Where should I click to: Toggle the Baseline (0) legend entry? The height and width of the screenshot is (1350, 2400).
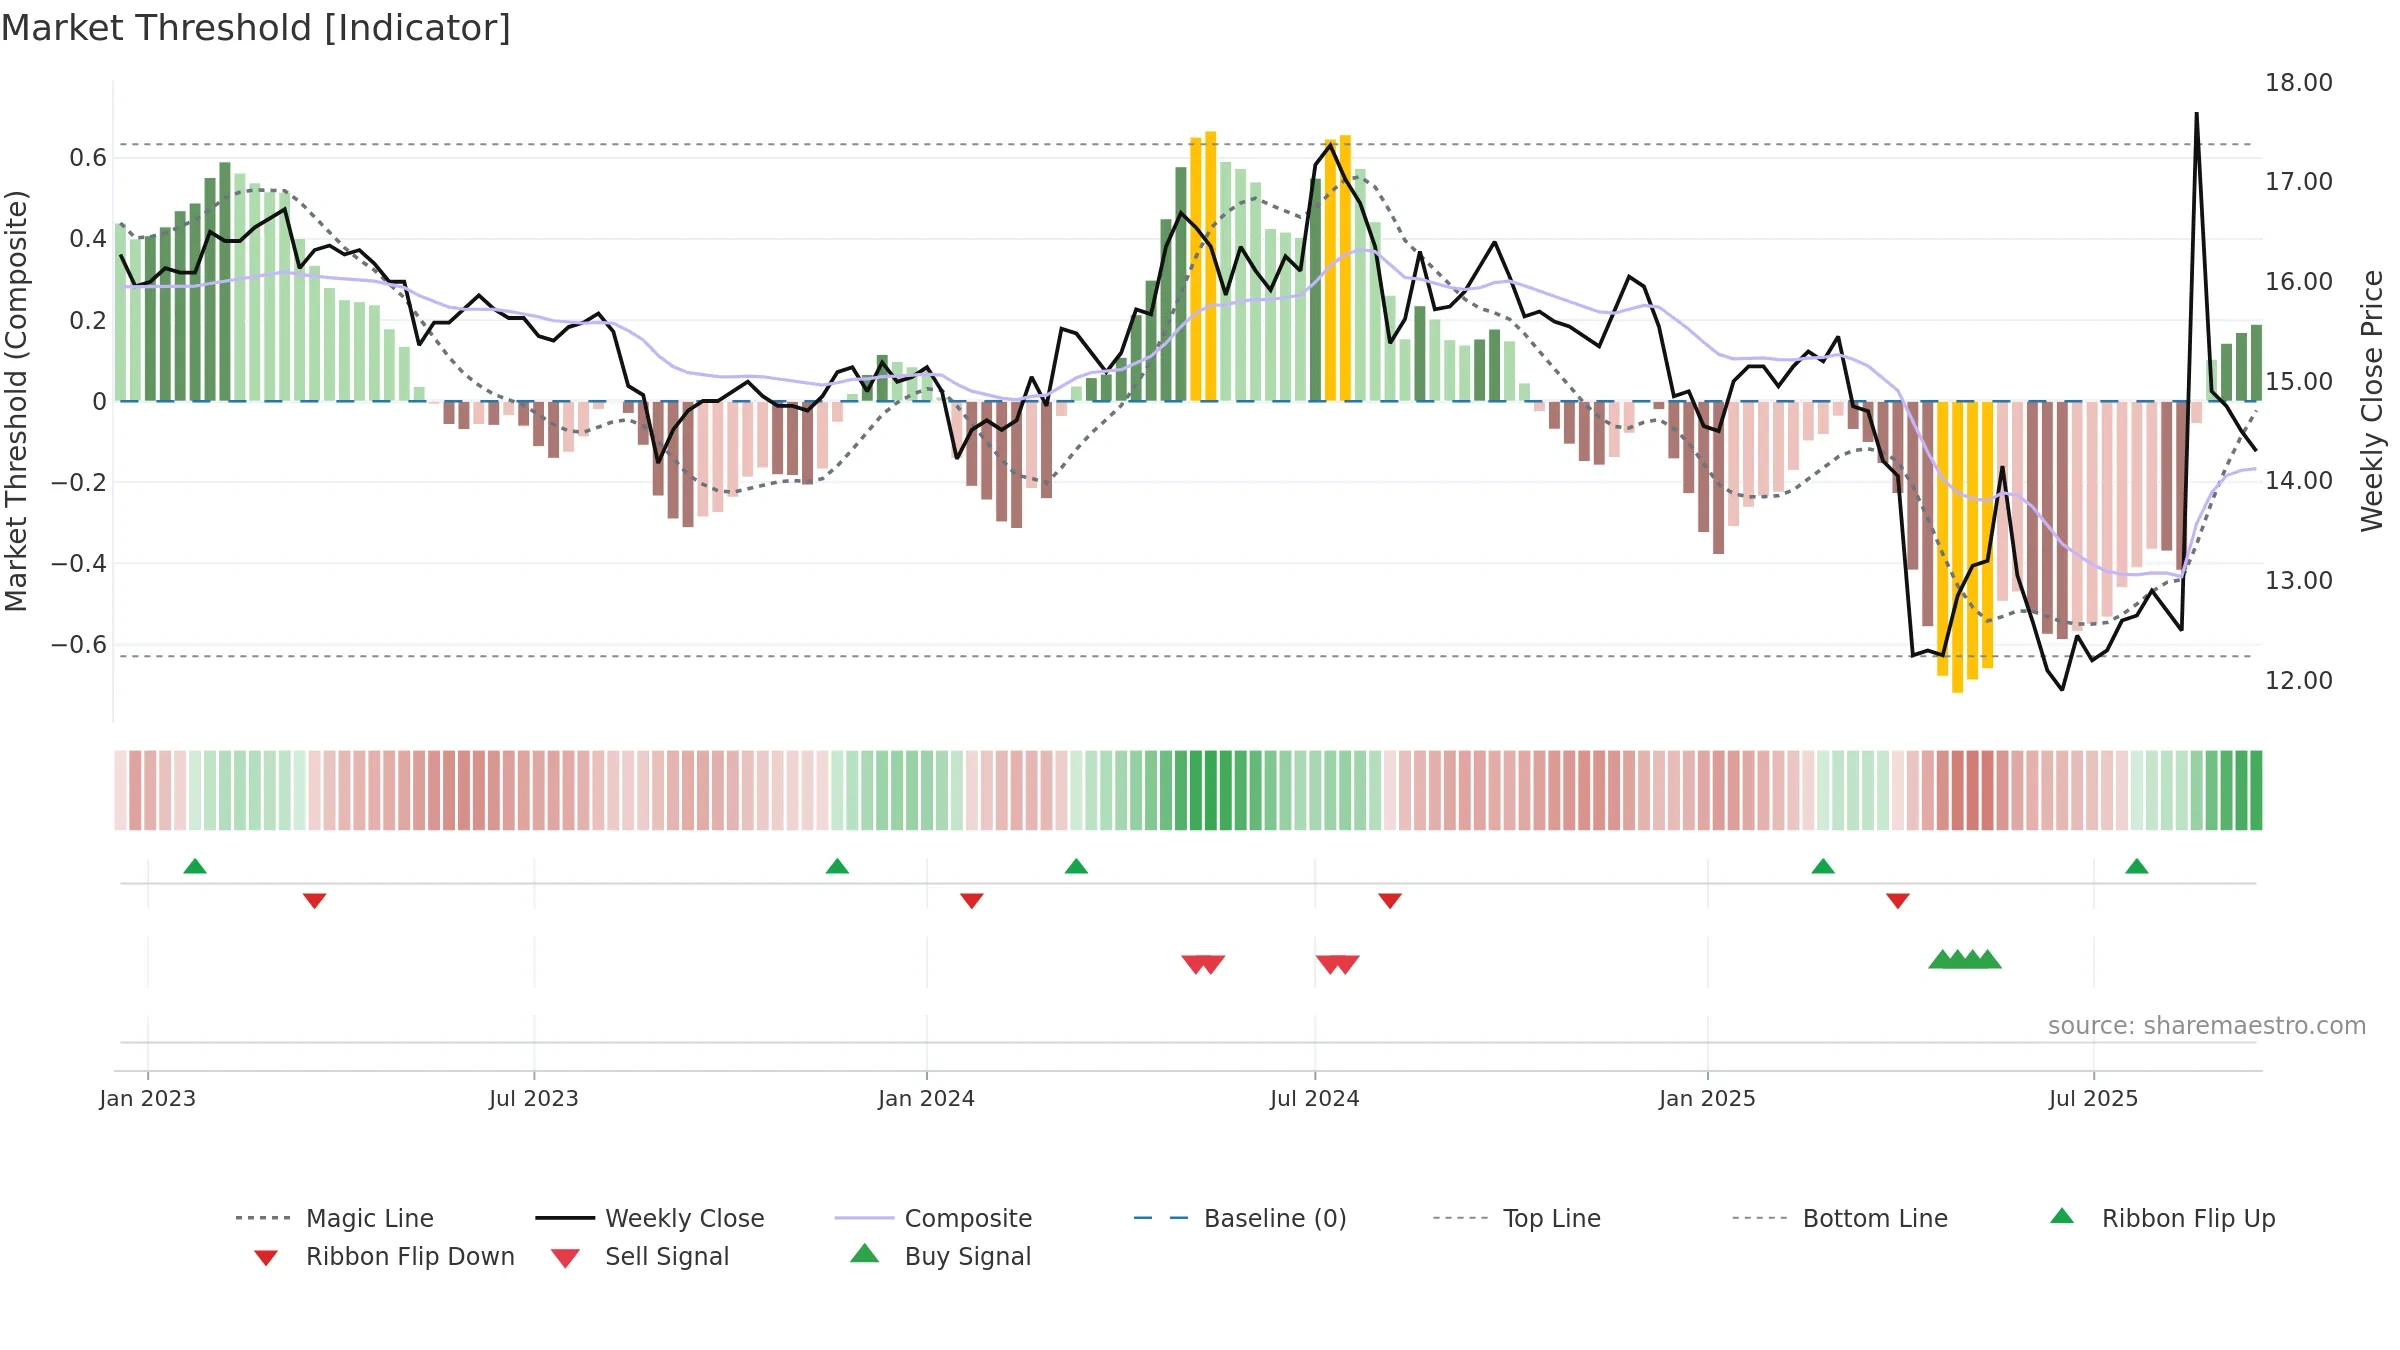click(1240, 1218)
